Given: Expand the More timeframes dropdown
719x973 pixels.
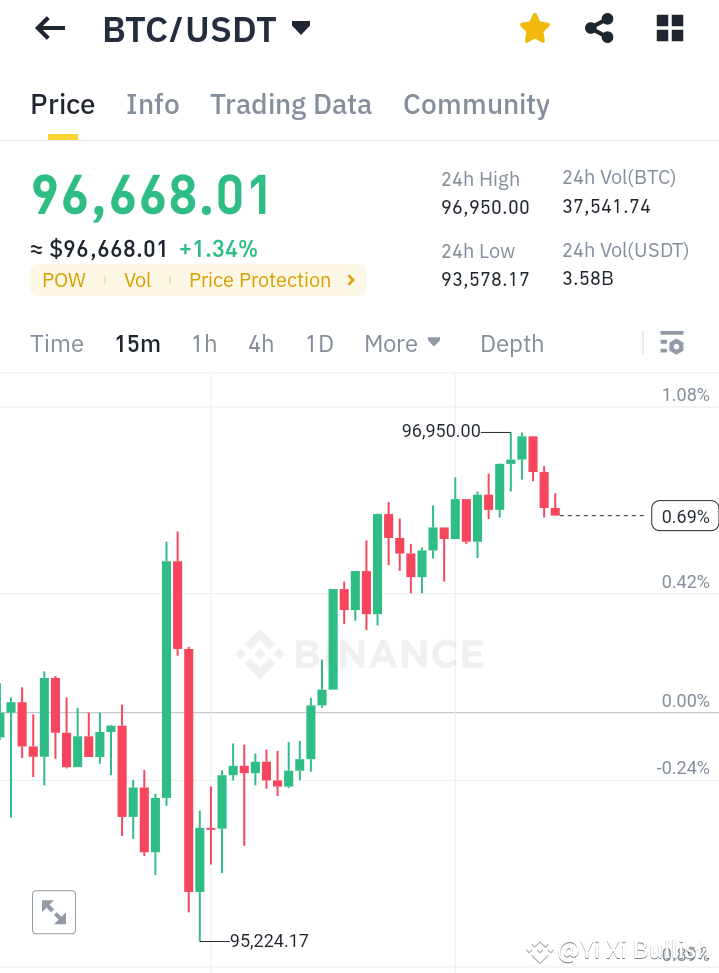Looking at the screenshot, I should (x=402, y=343).
